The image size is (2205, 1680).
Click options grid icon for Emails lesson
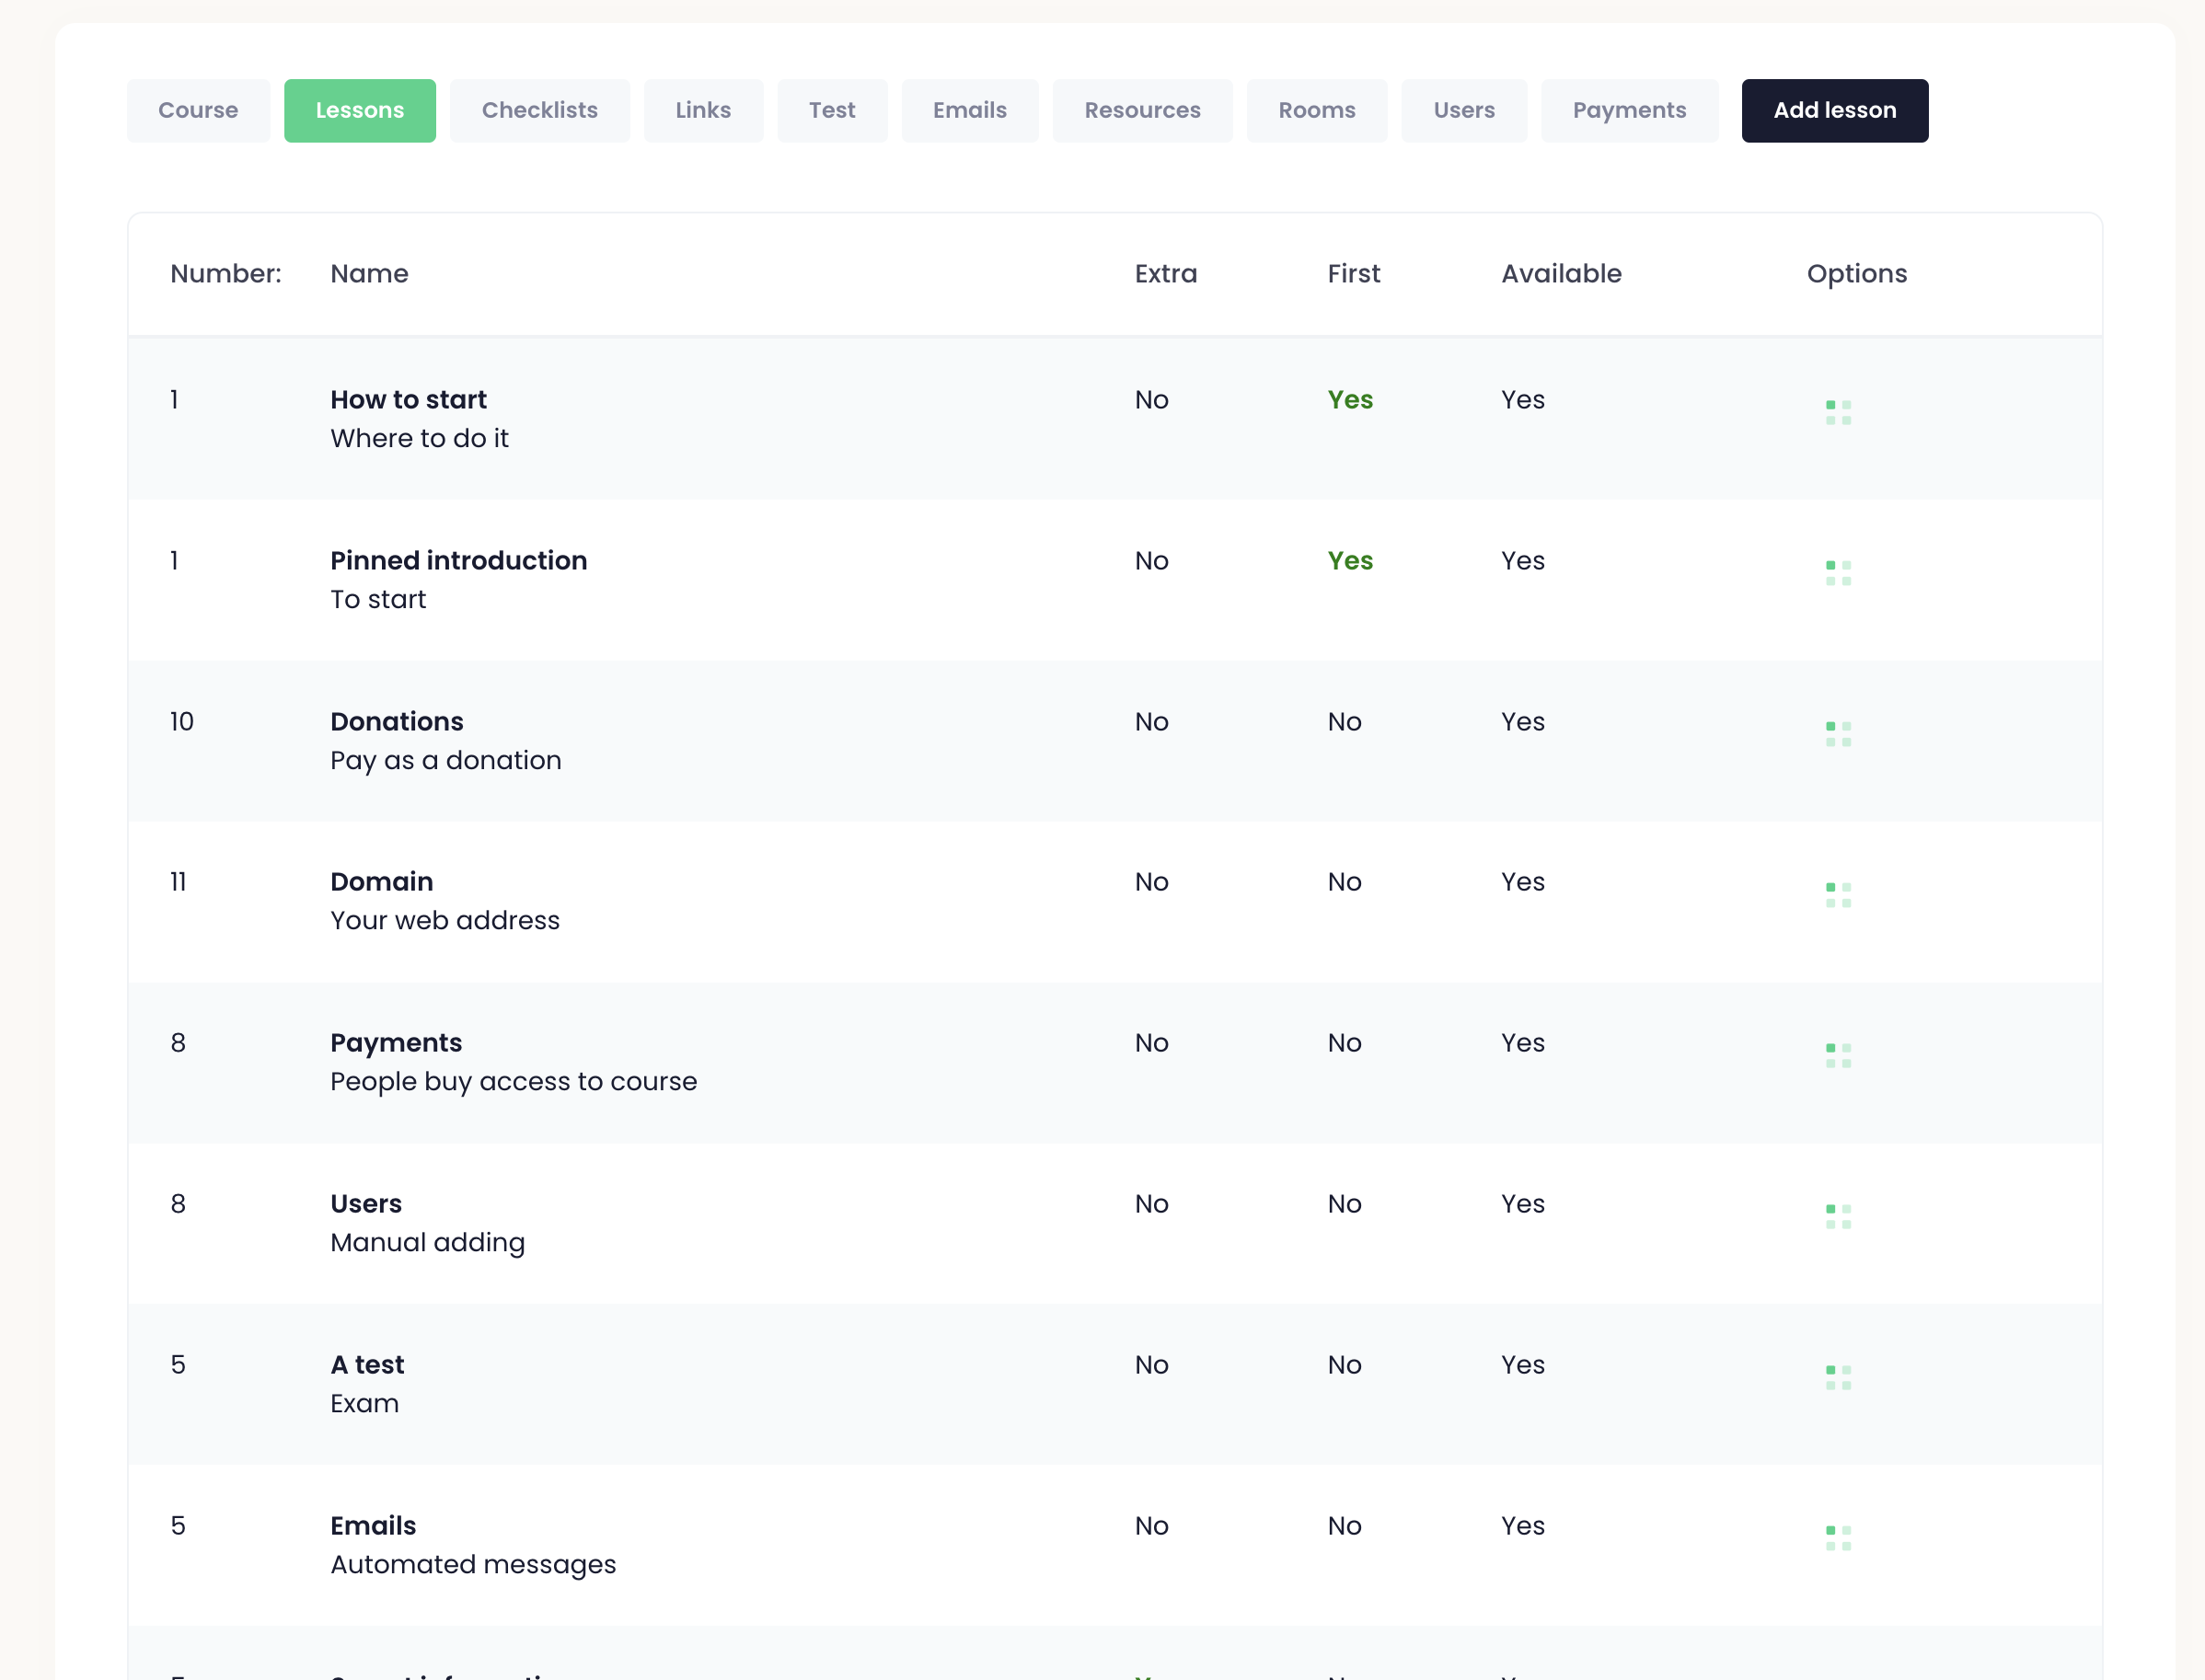[x=1838, y=1538]
